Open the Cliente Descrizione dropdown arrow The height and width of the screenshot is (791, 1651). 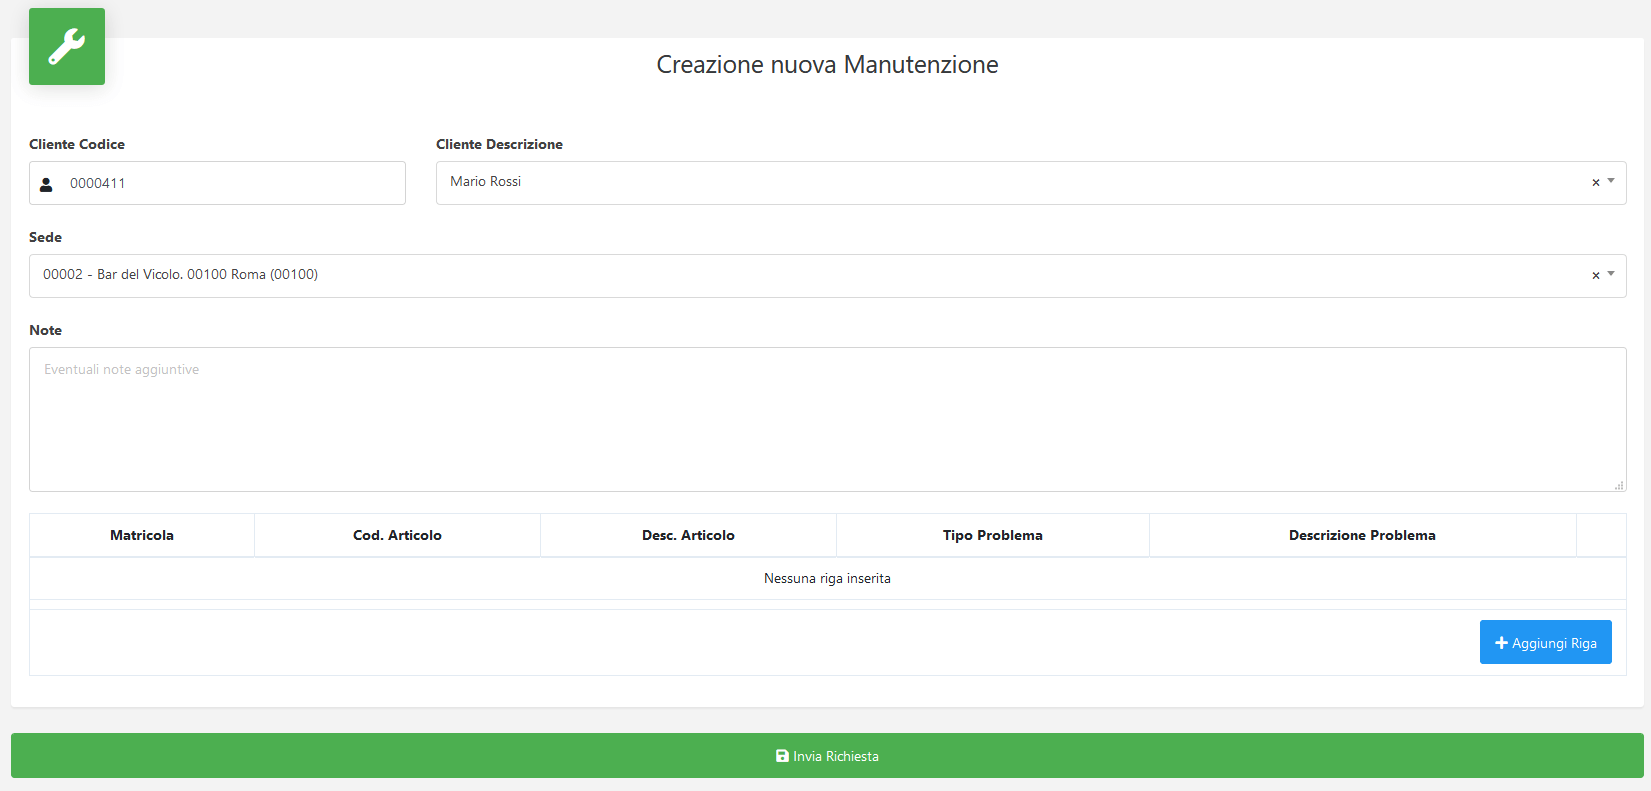[x=1611, y=181]
